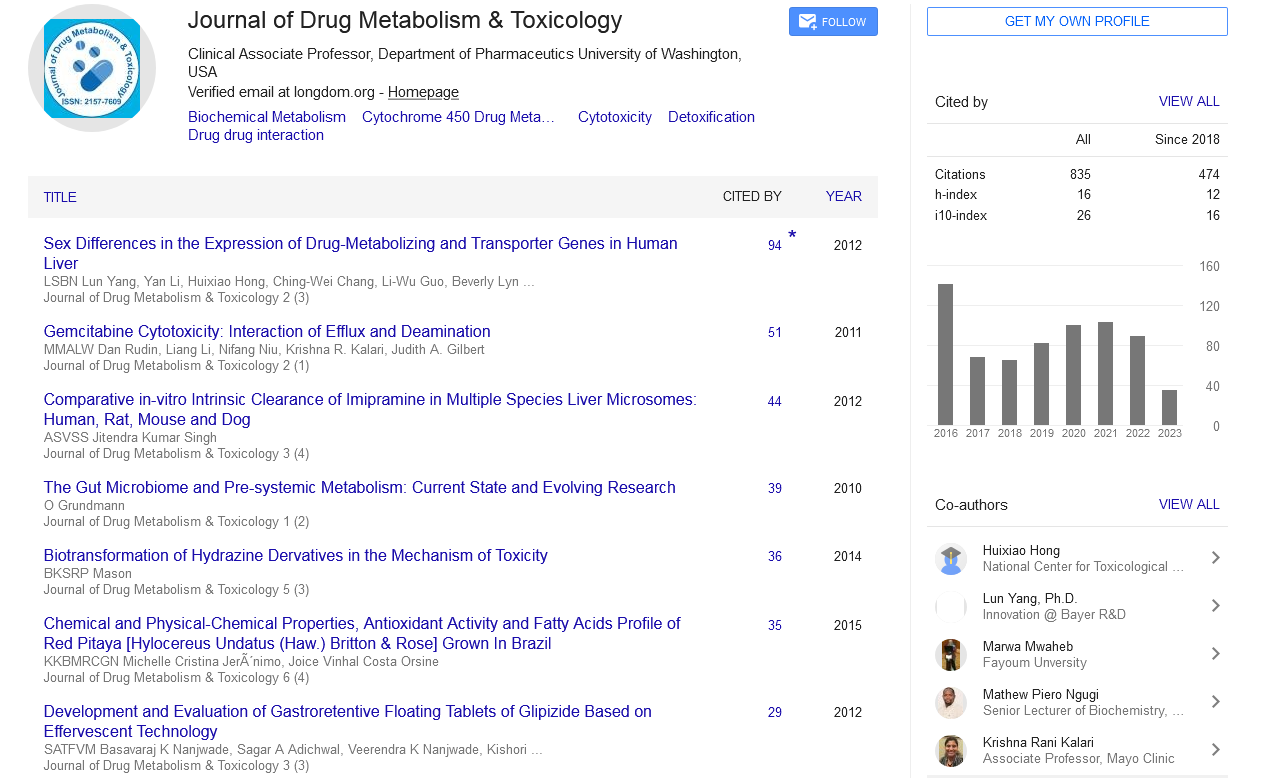Viewport: 1282px width, 778px height.
Task: Open the Cytotoxicity interest tag
Action: 614,117
